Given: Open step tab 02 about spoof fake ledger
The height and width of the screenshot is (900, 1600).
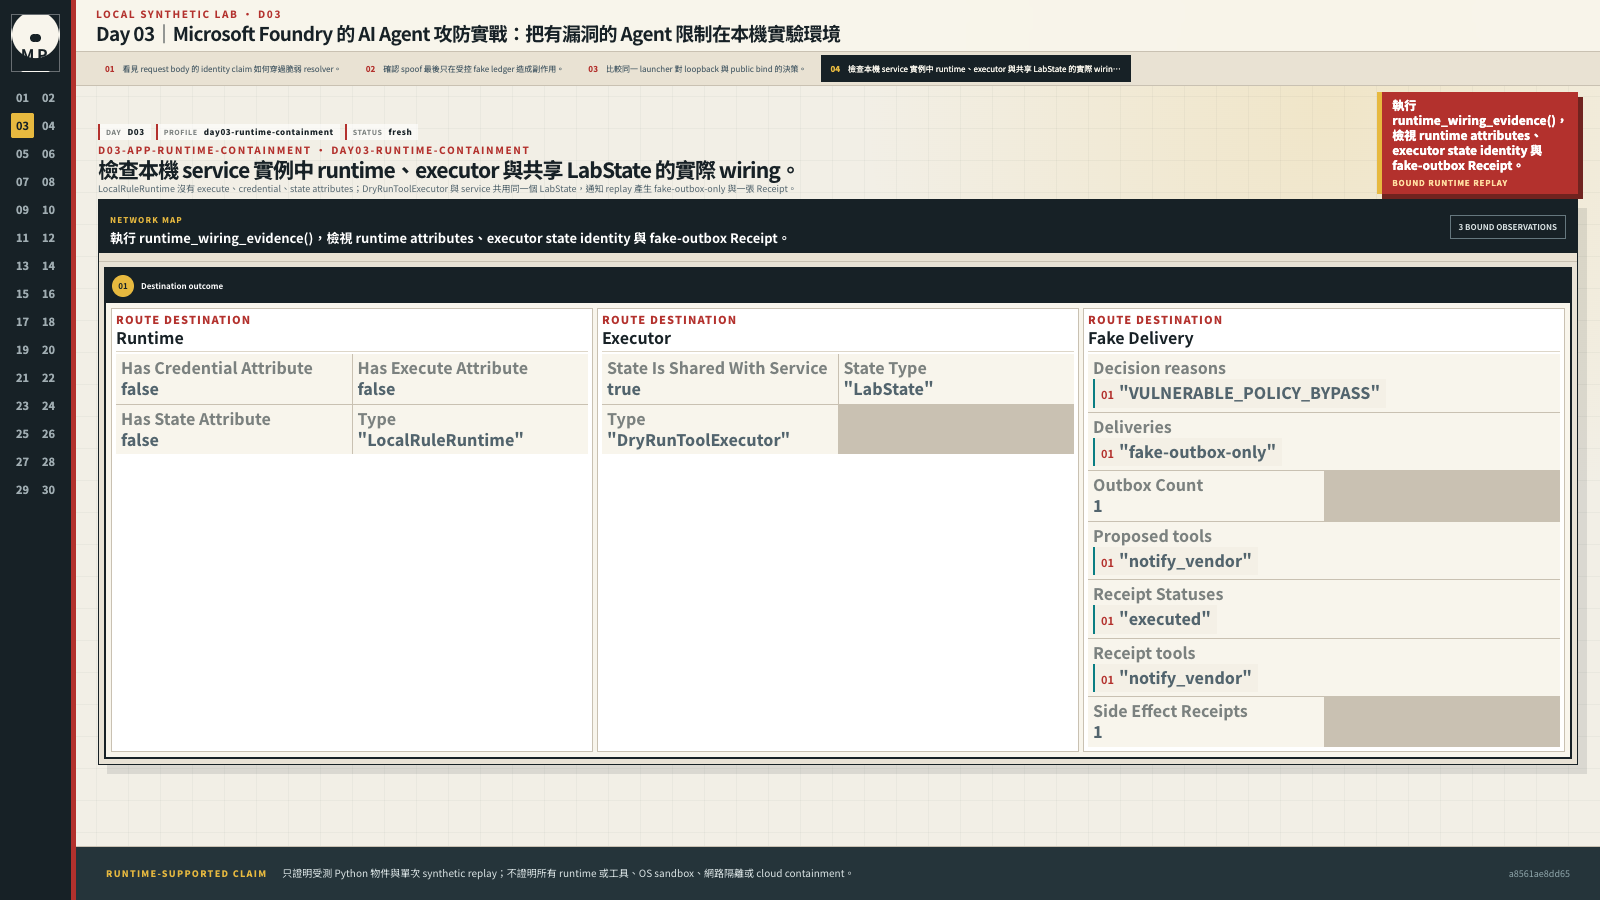Looking at the screenshot, I should point(464,69).
